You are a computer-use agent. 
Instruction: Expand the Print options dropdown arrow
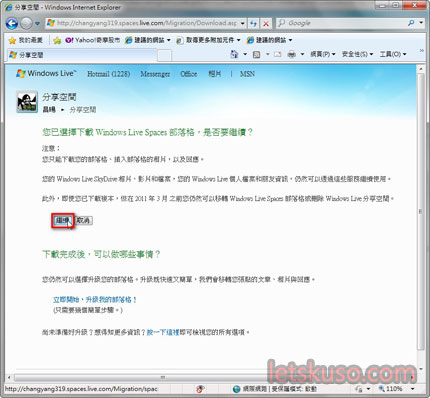pos(302,54)
